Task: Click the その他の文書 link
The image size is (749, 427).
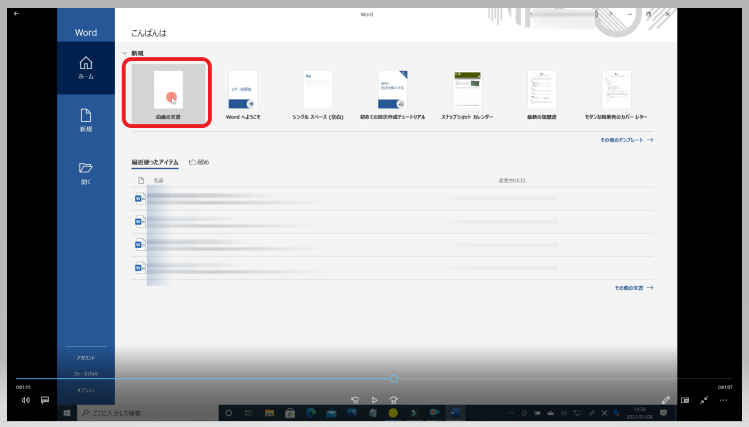Action: tap(633, 287)
